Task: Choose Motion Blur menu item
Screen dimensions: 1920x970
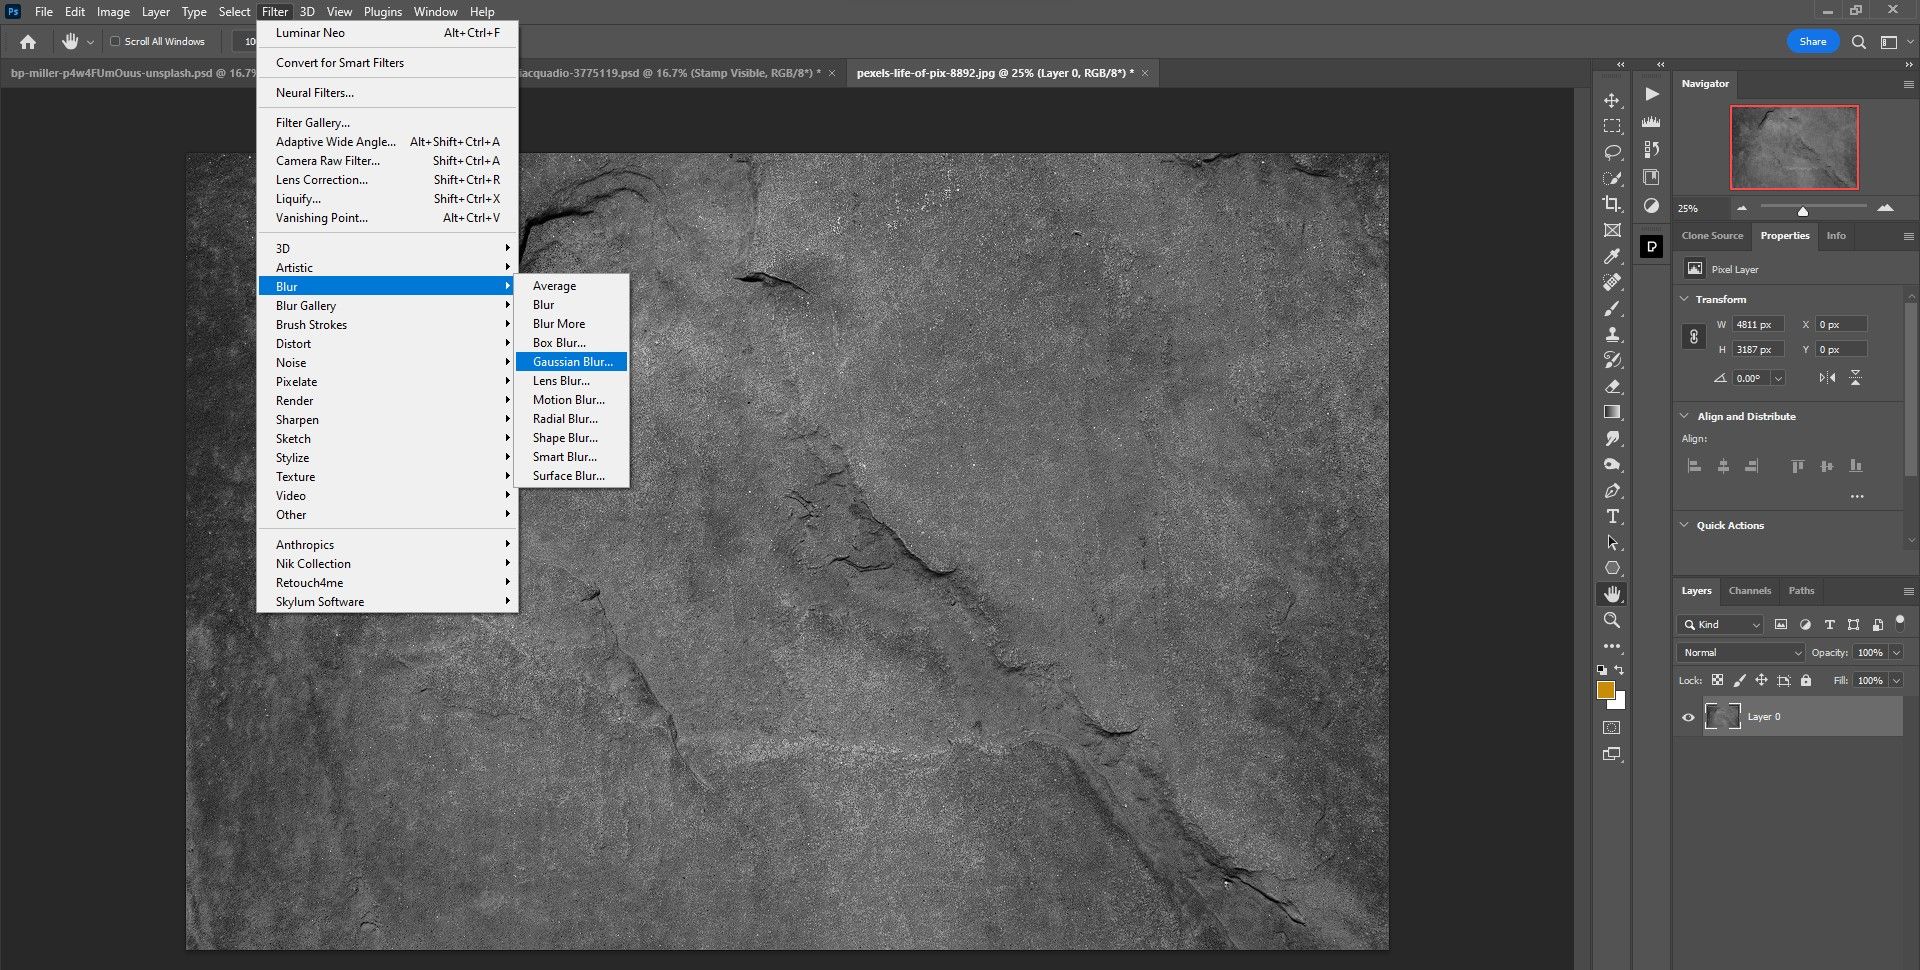Action: (x=572, y=400)
